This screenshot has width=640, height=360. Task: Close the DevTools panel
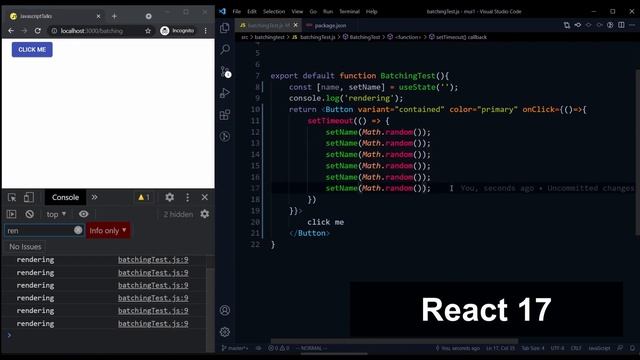pyautogui.click(x=204, y=198)
